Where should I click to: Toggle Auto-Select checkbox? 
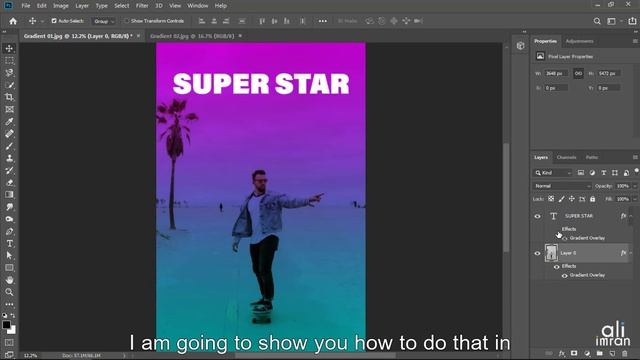click(x=54, y=21)
